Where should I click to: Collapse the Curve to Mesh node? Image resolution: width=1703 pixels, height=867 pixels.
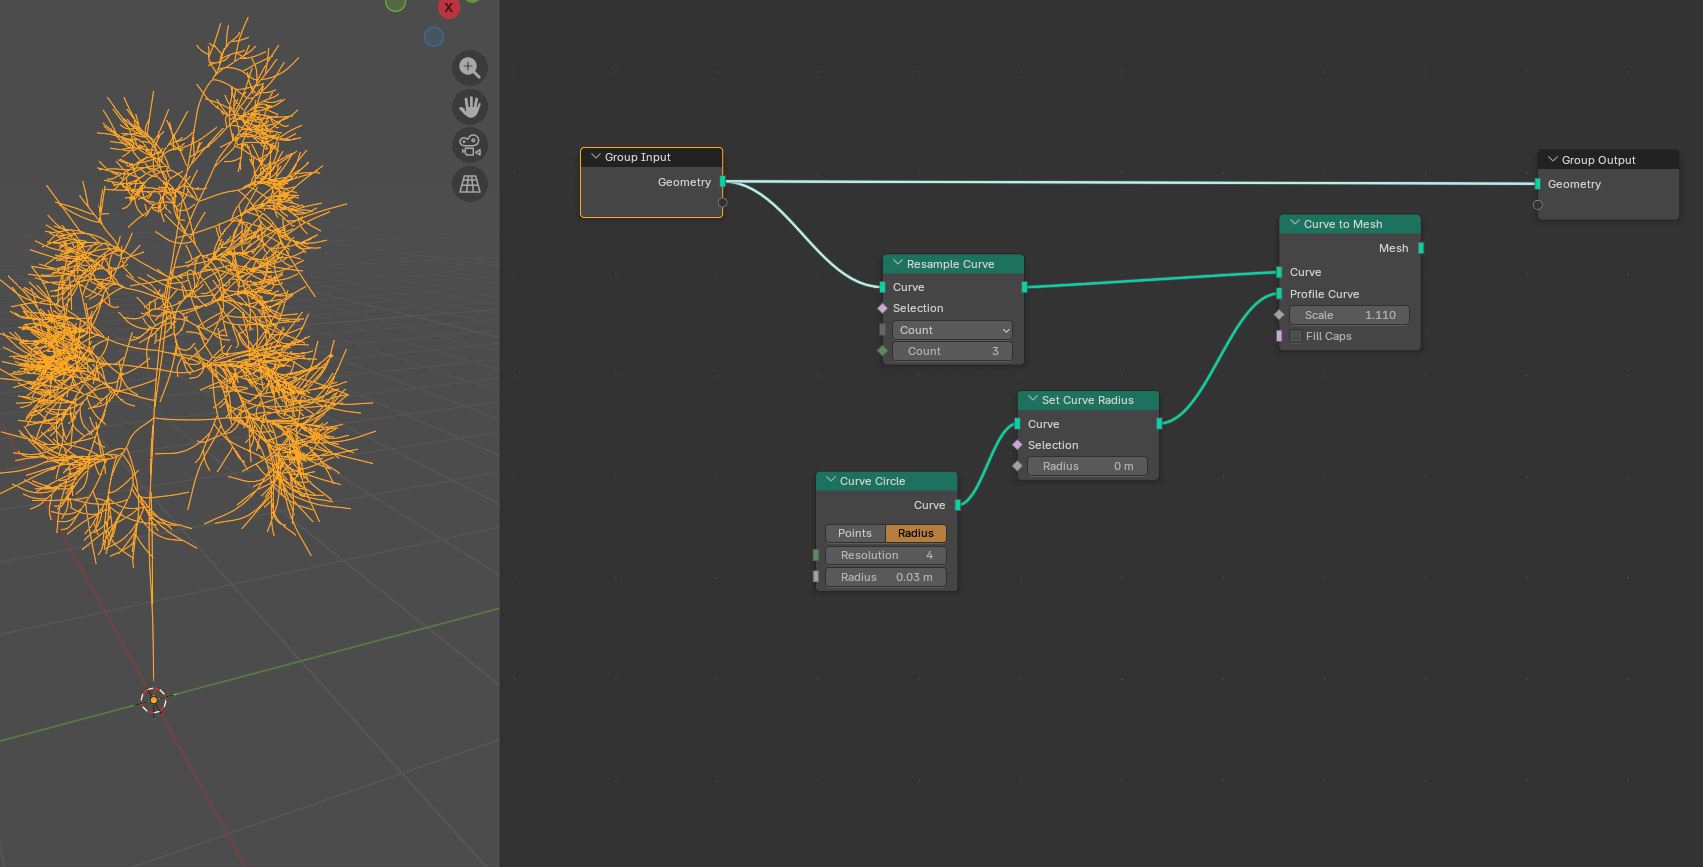1295,224
